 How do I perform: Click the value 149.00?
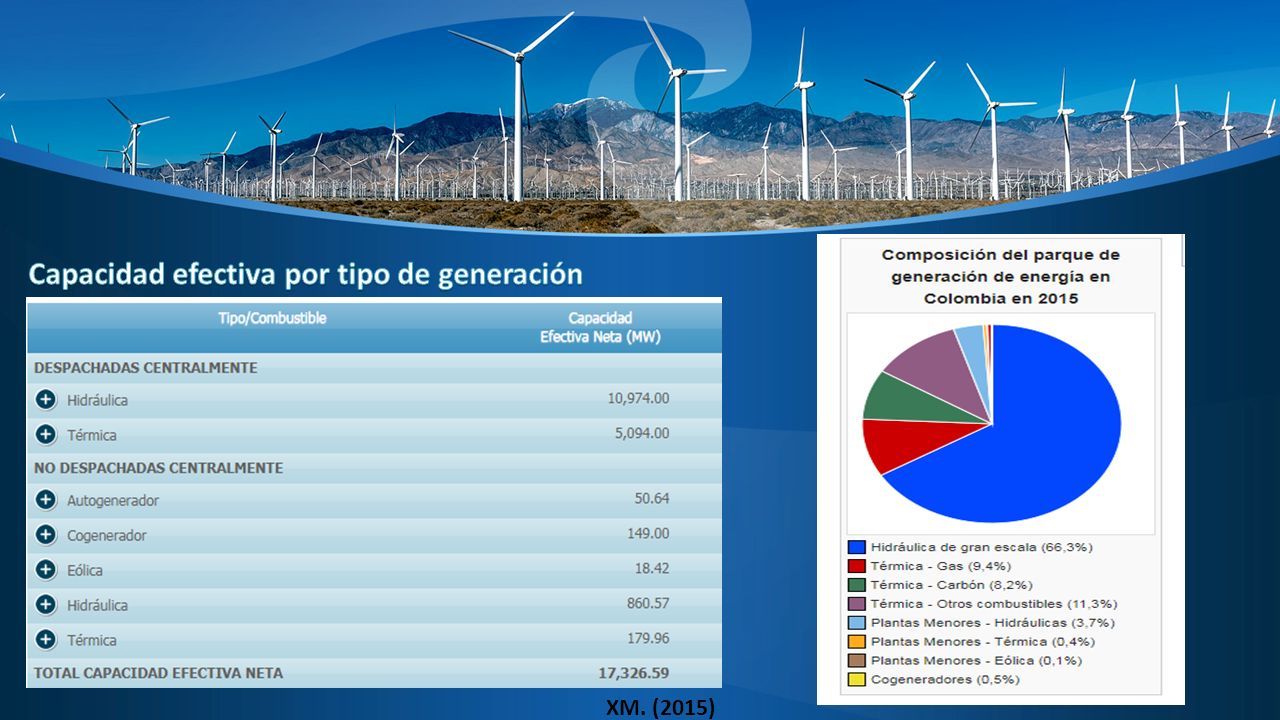[648, 533]
